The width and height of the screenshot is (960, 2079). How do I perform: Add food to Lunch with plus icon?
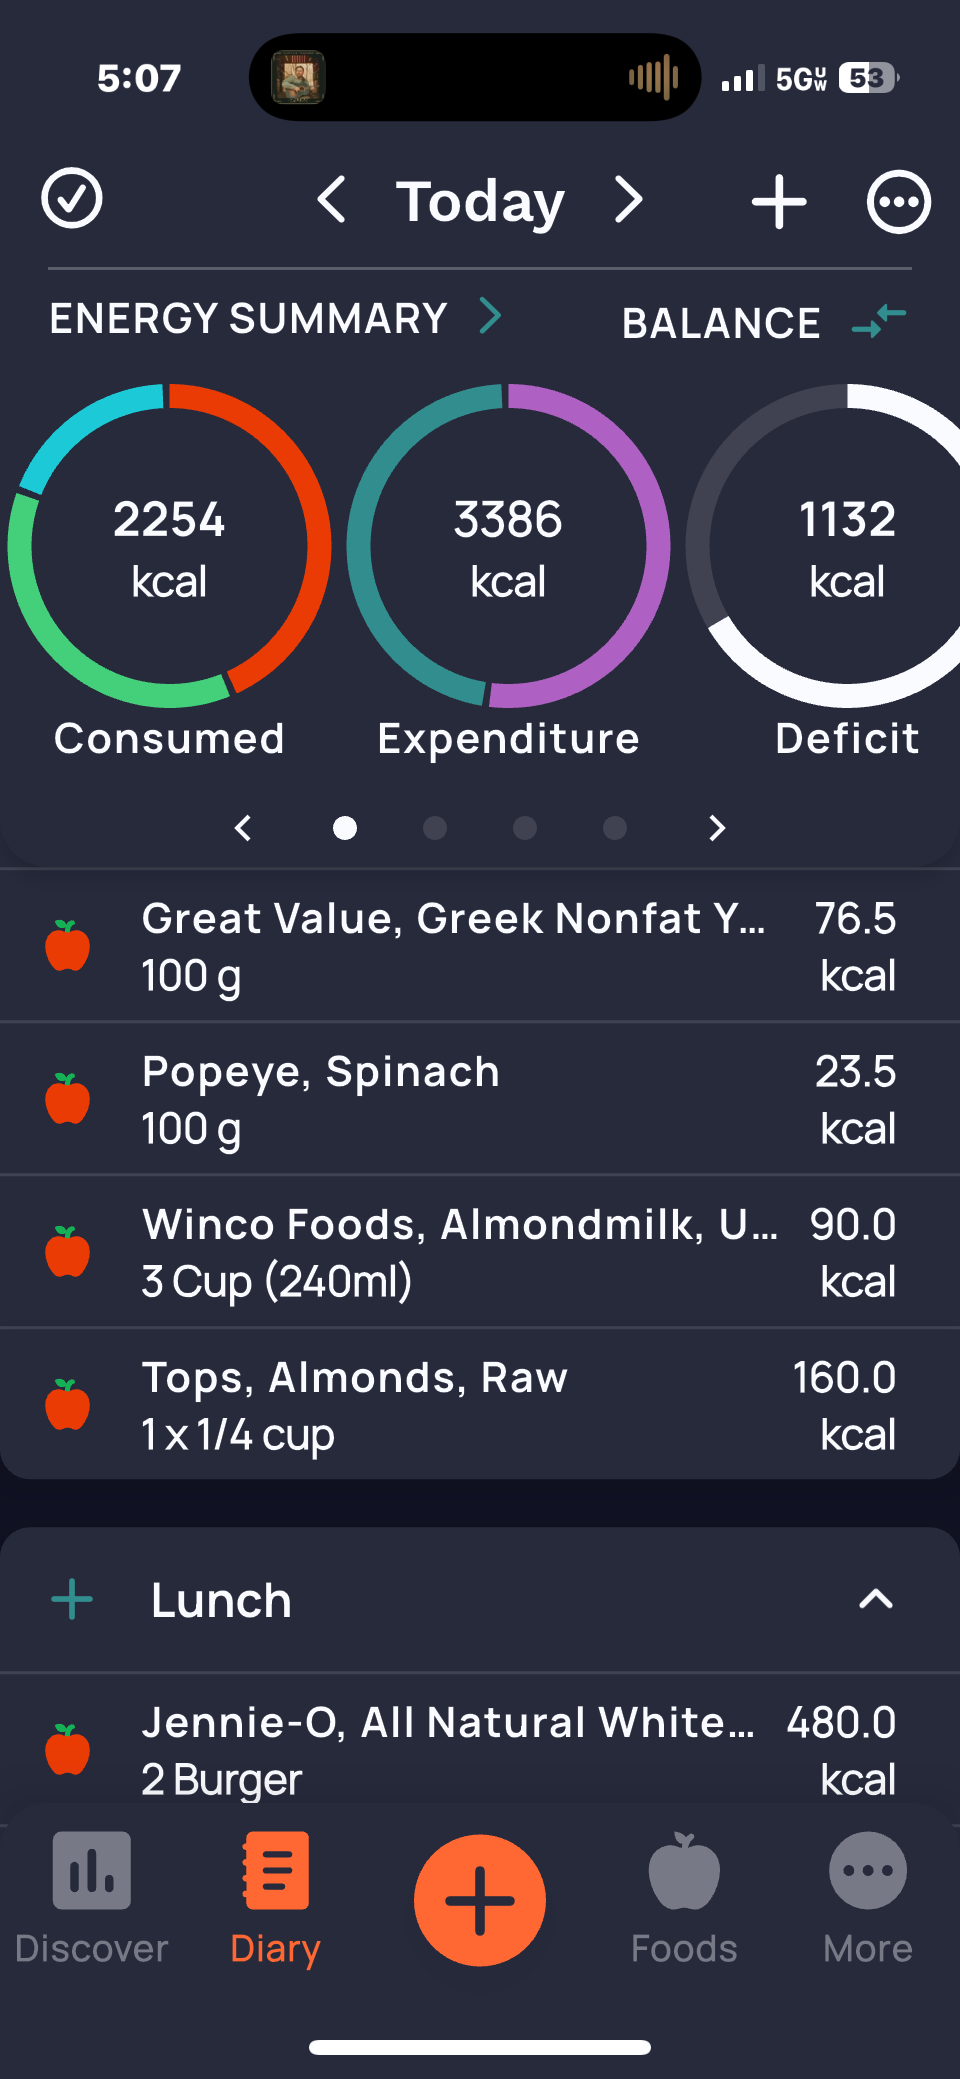(x=72, y=1599)
